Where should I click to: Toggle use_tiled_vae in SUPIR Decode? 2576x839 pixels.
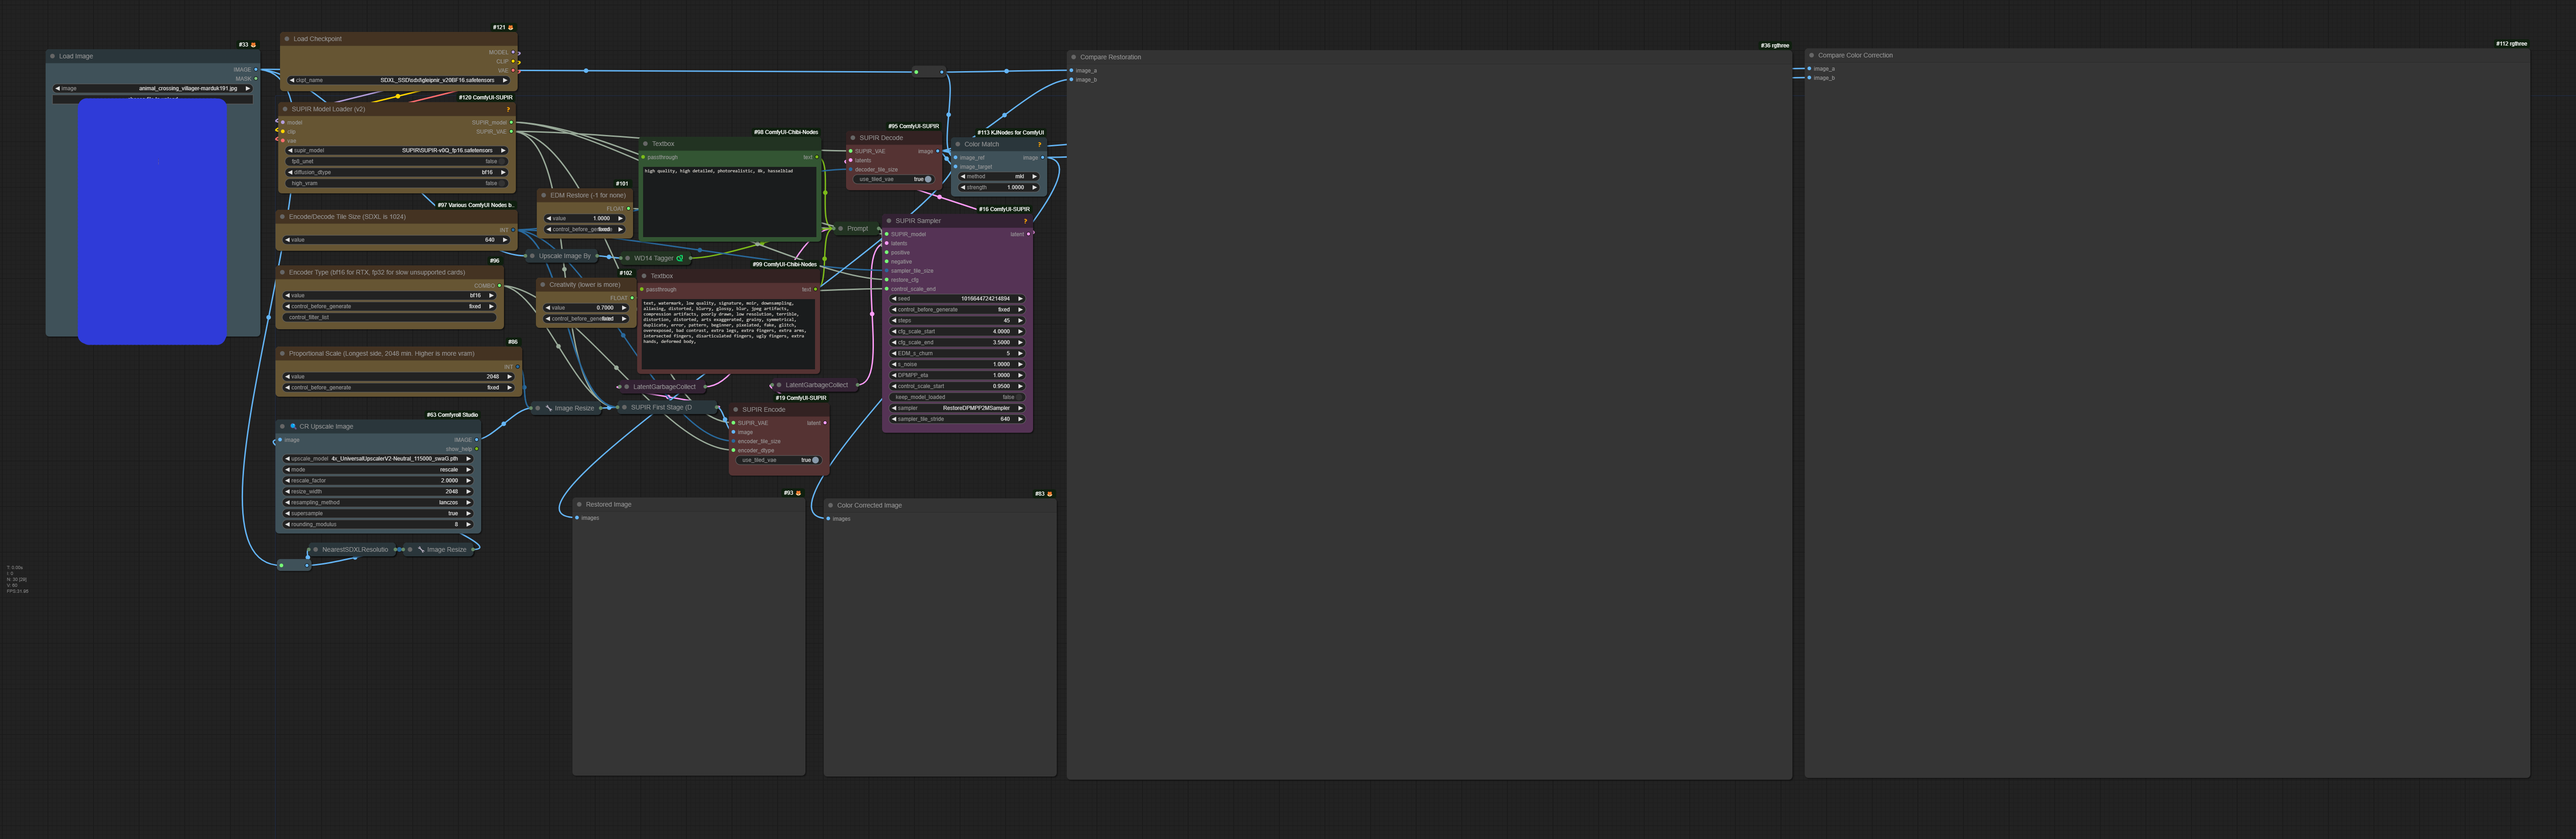pos(894,179)
